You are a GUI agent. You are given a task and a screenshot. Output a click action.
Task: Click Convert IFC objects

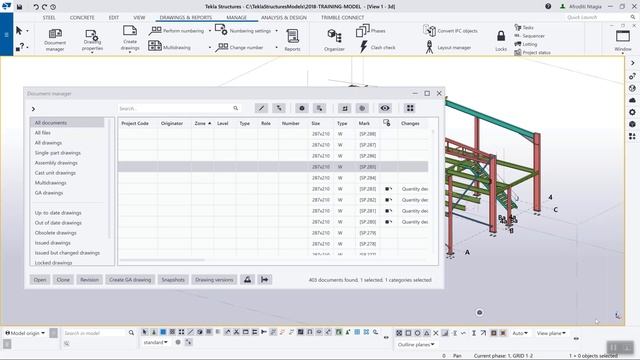[x=450, y=31]
